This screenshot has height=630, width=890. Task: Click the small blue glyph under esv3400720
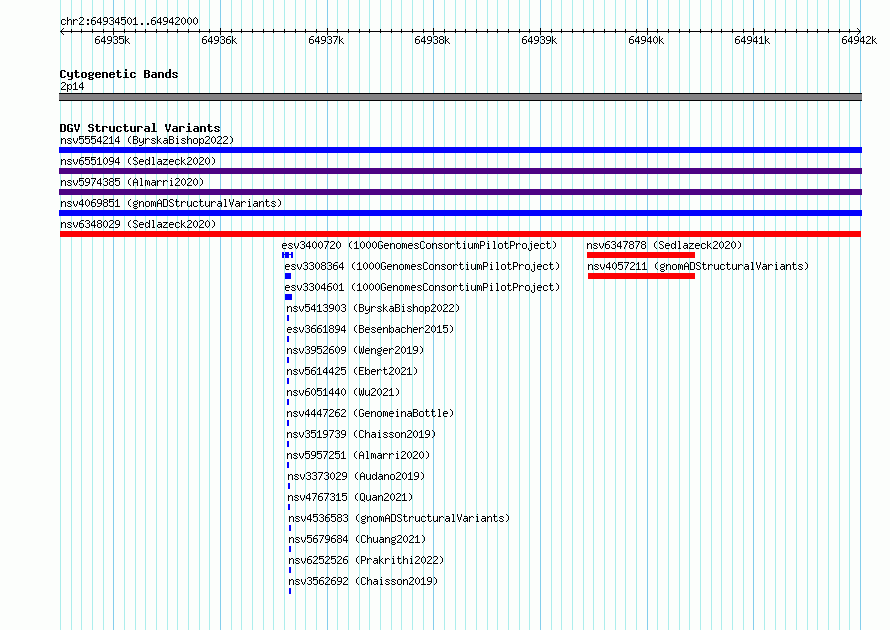click(x=287, y=255)
